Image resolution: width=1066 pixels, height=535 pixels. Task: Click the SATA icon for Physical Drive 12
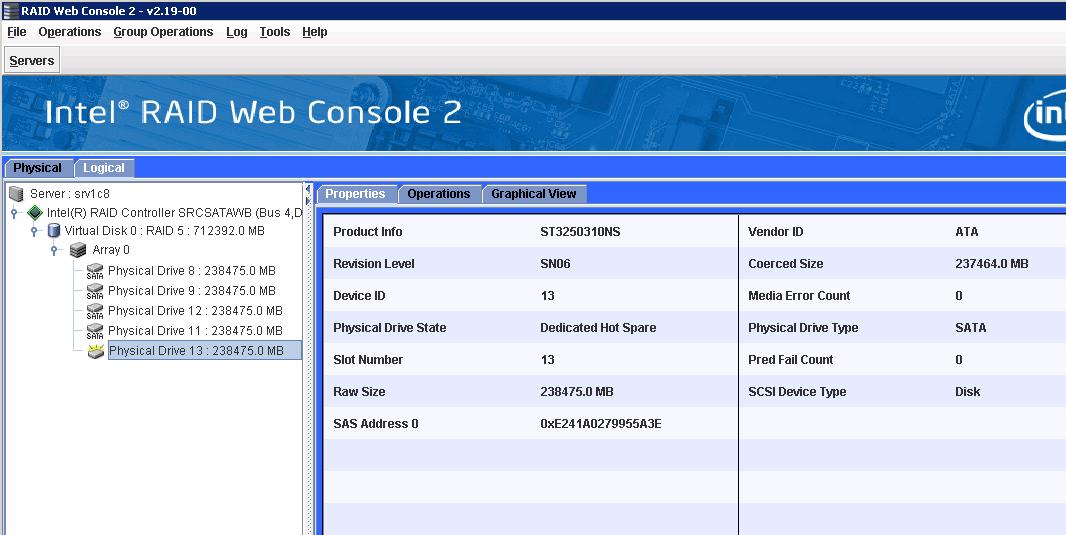95,311
